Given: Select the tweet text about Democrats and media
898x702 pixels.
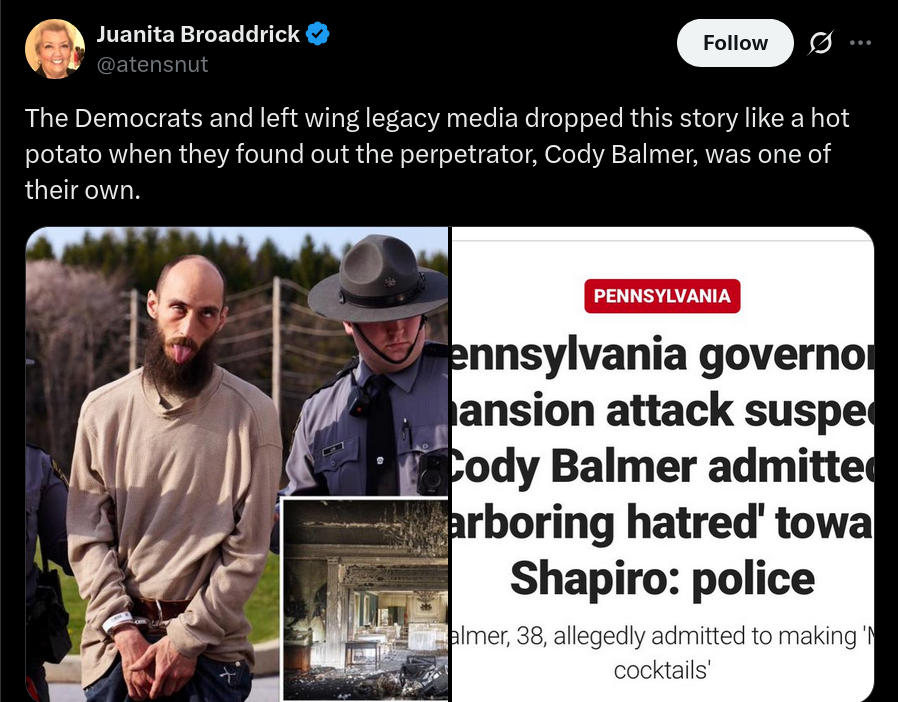Looking at the screenshot, I should pyautogui.click(x=437, y=154).
